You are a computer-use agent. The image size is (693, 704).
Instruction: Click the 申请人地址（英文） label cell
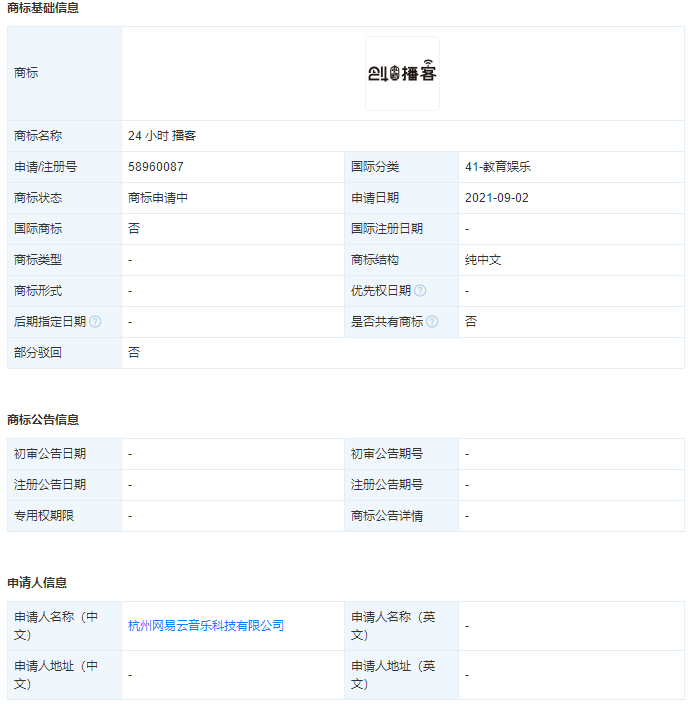tap(402, 675)
